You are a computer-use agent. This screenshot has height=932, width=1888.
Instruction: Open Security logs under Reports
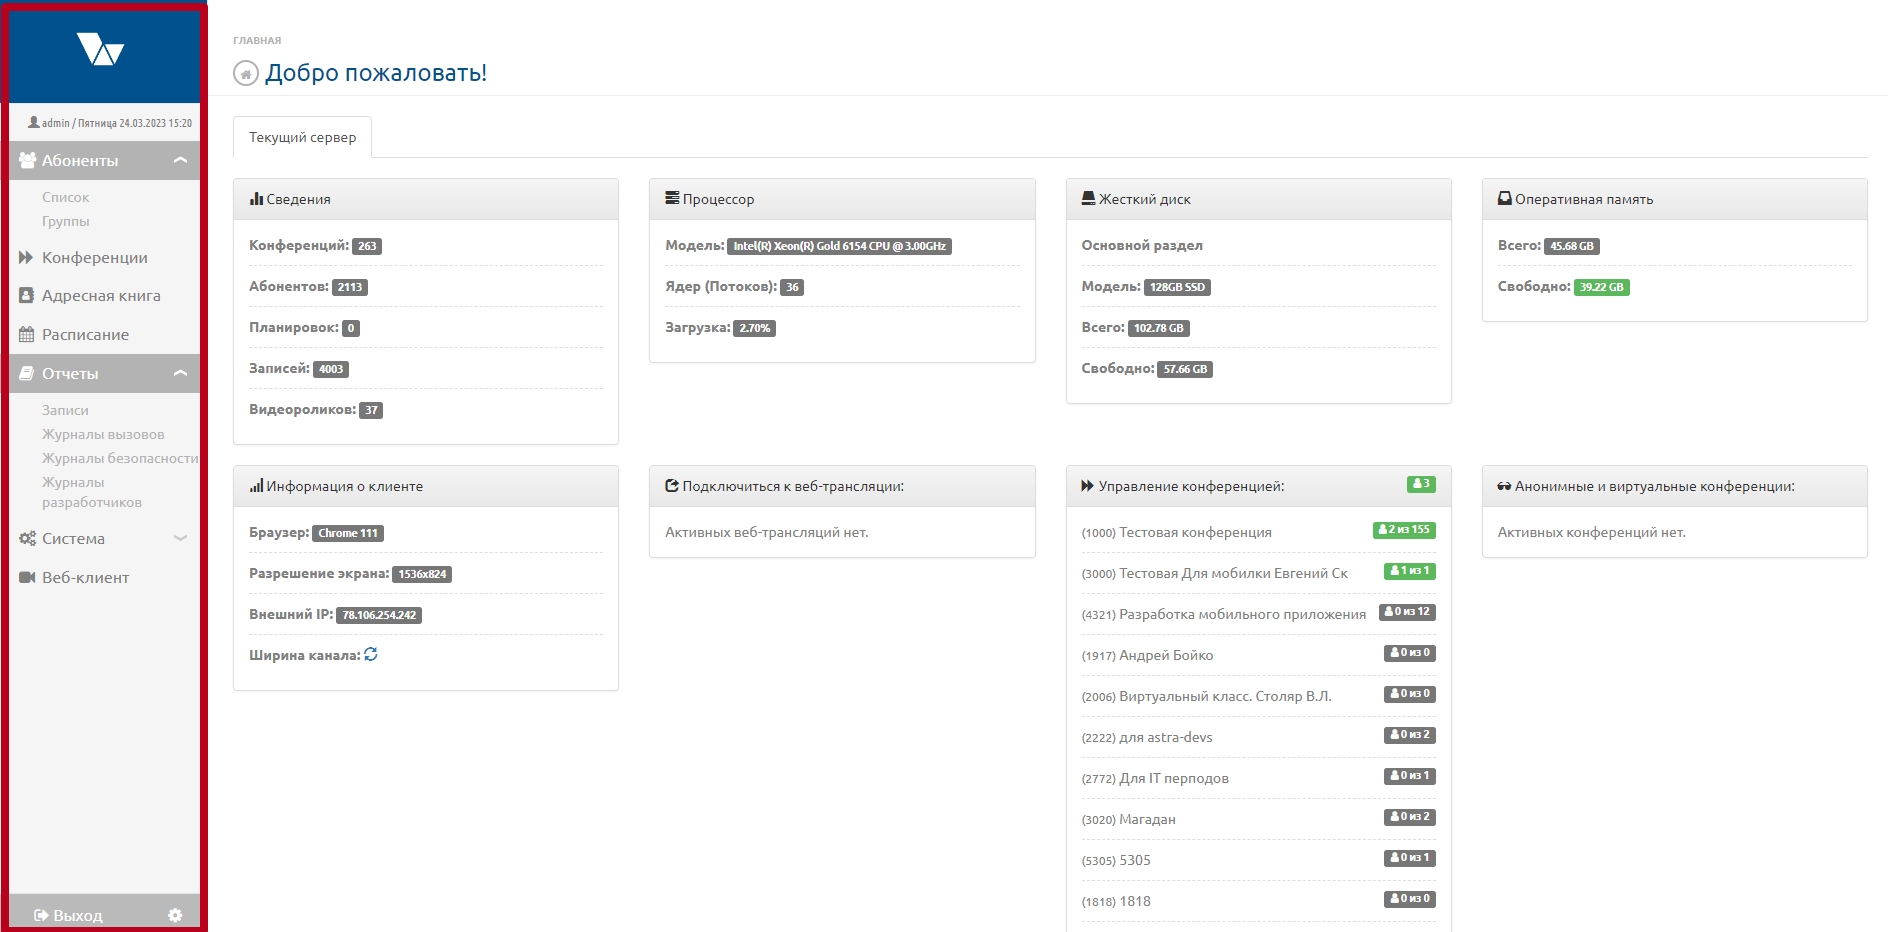[x=119, y=458]
